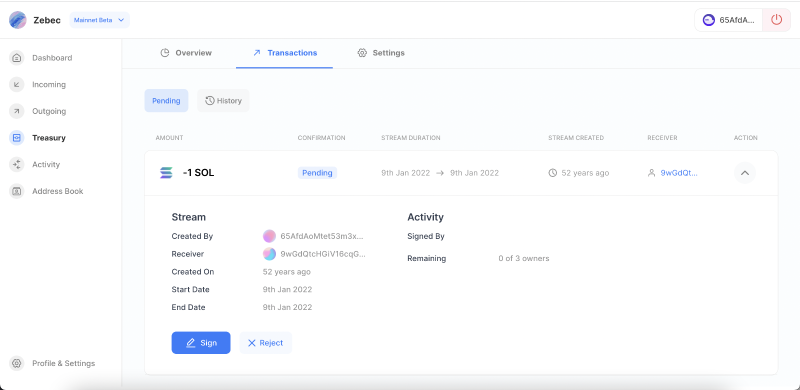Open Profile & Settings
Screen dimensions: 800x390
[x=63, y=363]
